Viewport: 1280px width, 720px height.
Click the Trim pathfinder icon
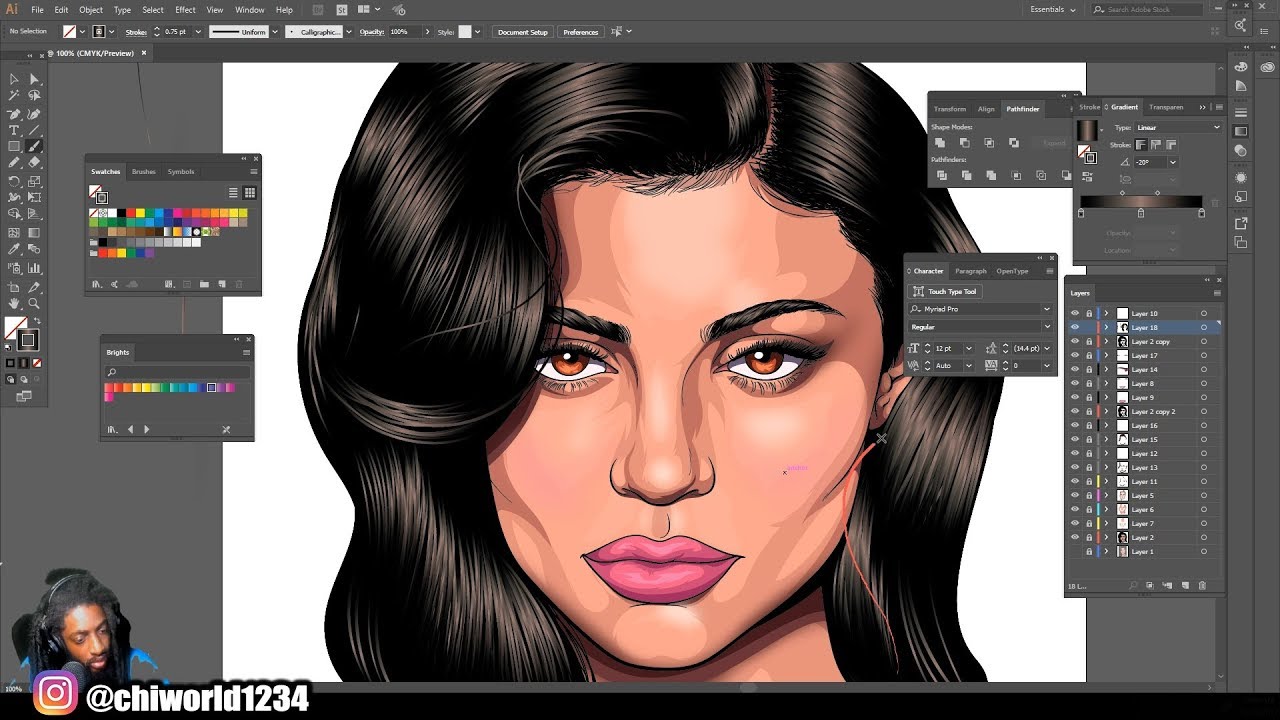tap(966, 175)
